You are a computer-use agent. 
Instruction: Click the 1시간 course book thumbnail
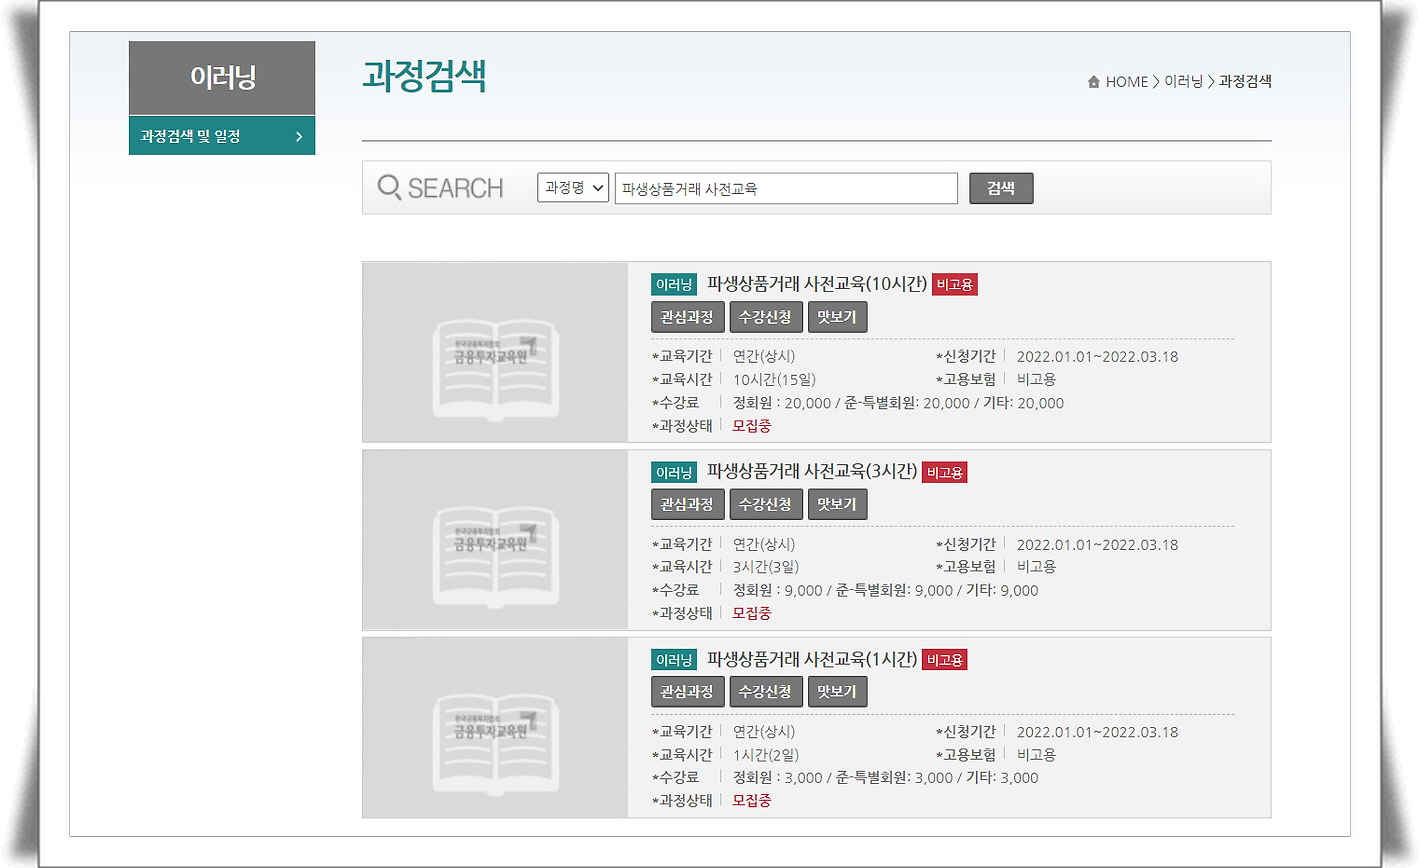coord(495,728)
